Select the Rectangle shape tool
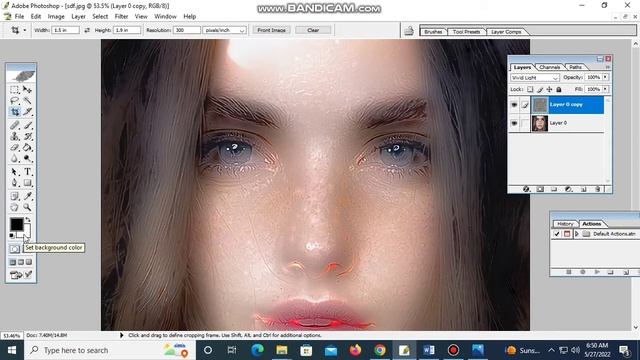 [x=27, y=183]
